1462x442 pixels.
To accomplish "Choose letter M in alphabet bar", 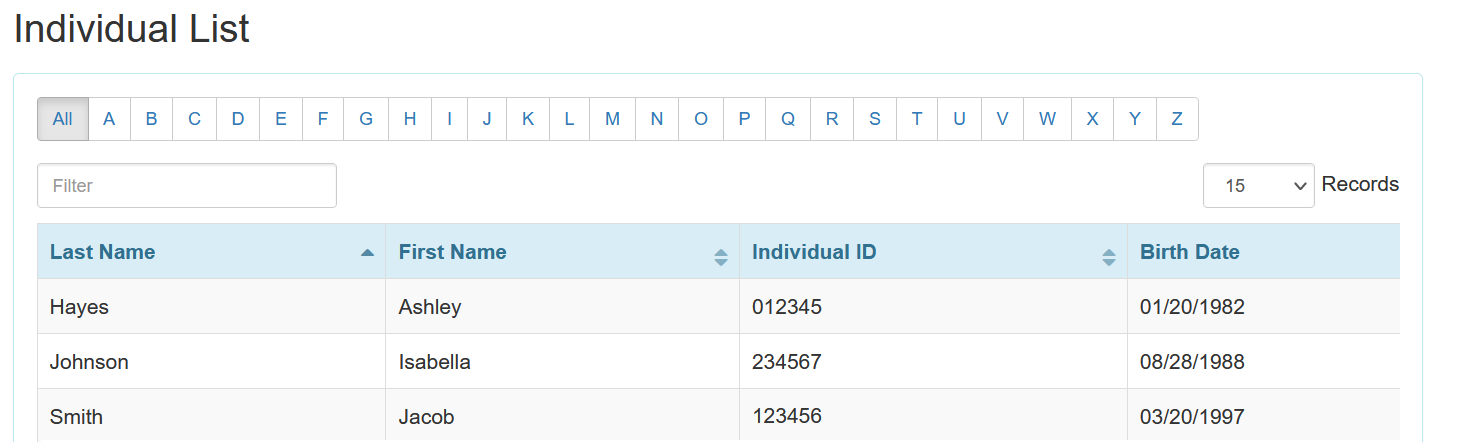I will click(612, 119).
